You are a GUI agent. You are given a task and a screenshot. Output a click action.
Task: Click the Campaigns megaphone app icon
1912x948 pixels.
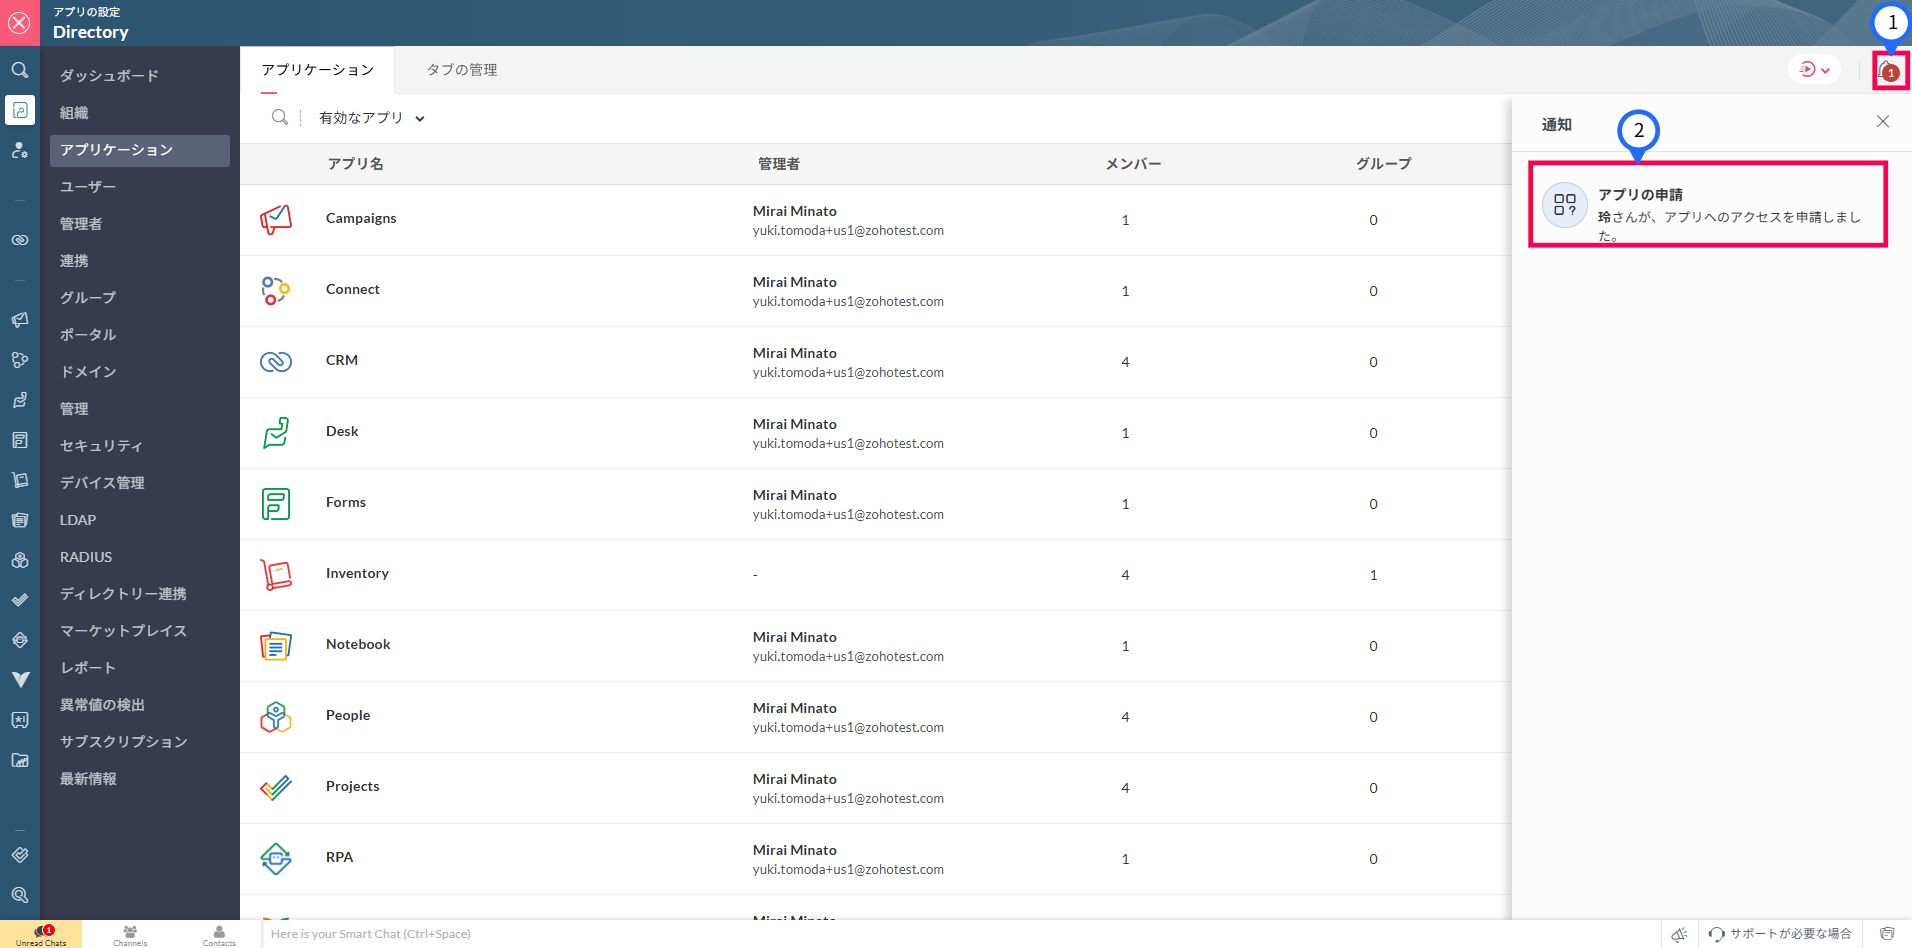tap(276, 219)
